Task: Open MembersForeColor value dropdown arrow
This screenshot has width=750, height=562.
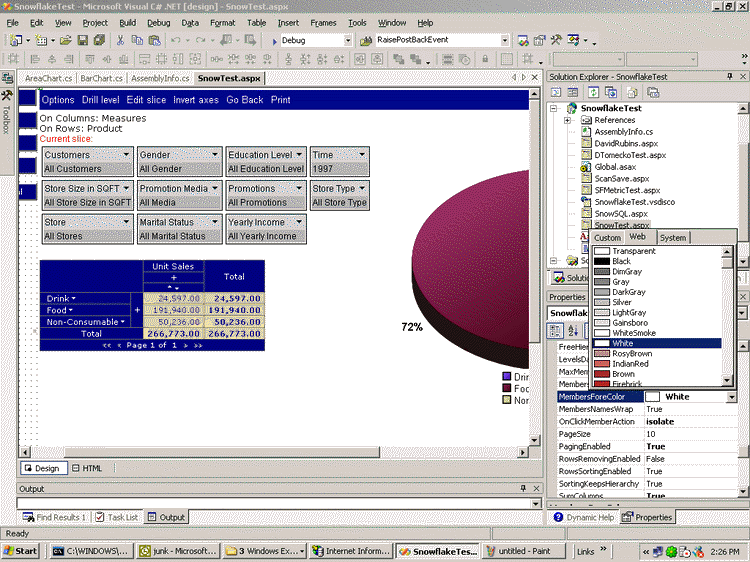Action: (x=731, y=397)
